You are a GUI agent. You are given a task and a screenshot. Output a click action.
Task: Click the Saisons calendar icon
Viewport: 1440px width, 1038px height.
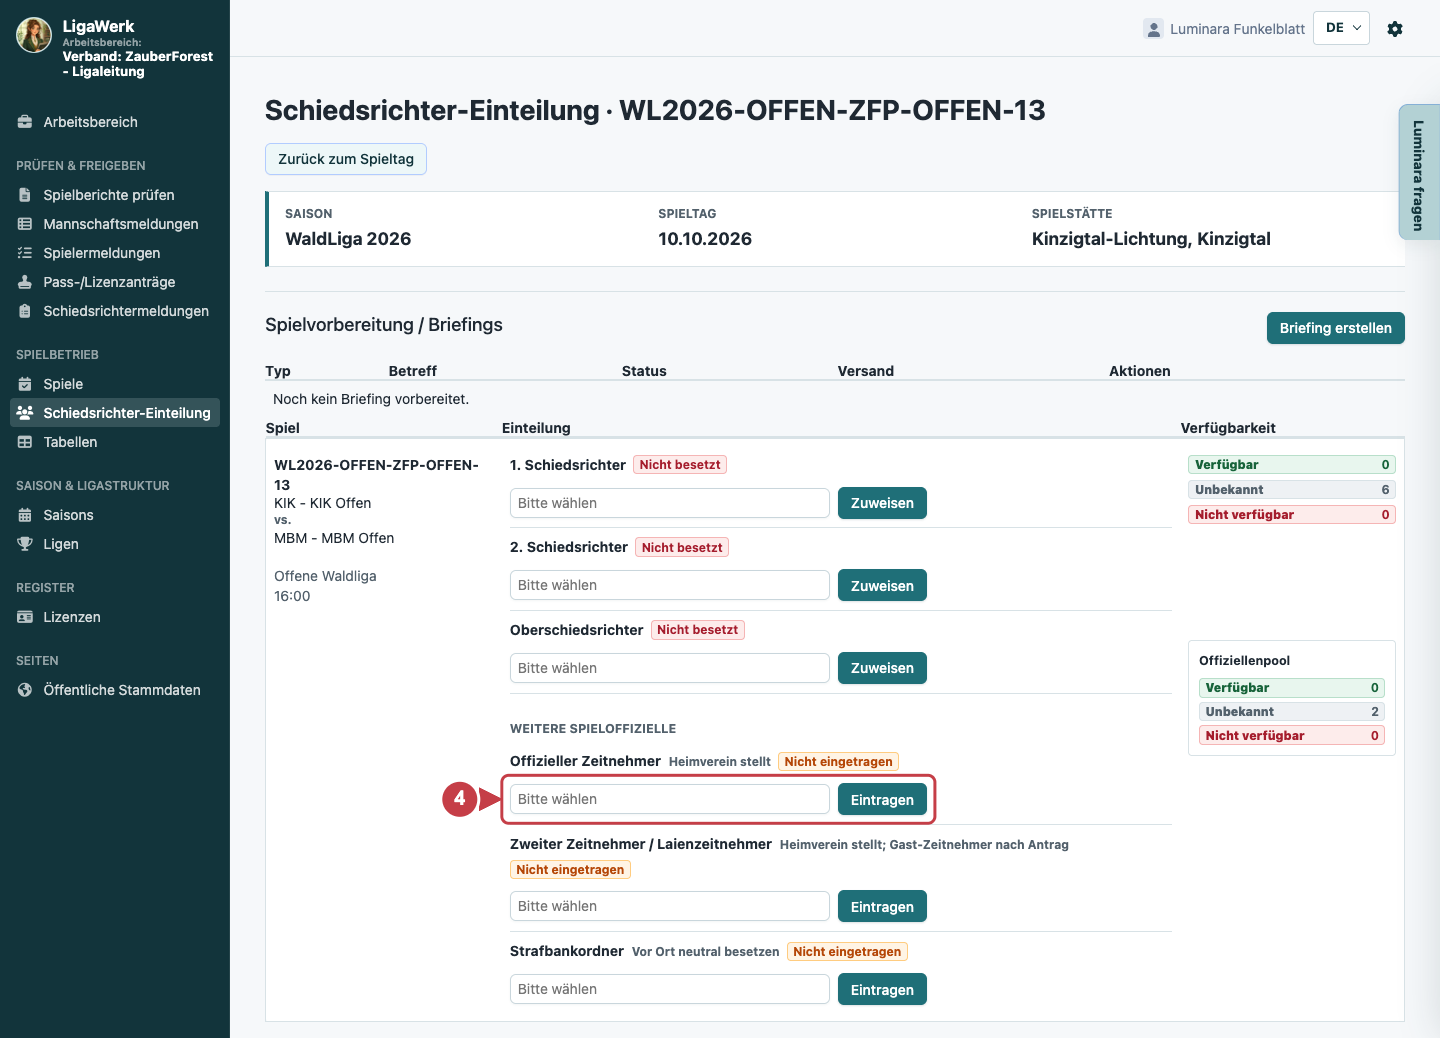(25, 515)
